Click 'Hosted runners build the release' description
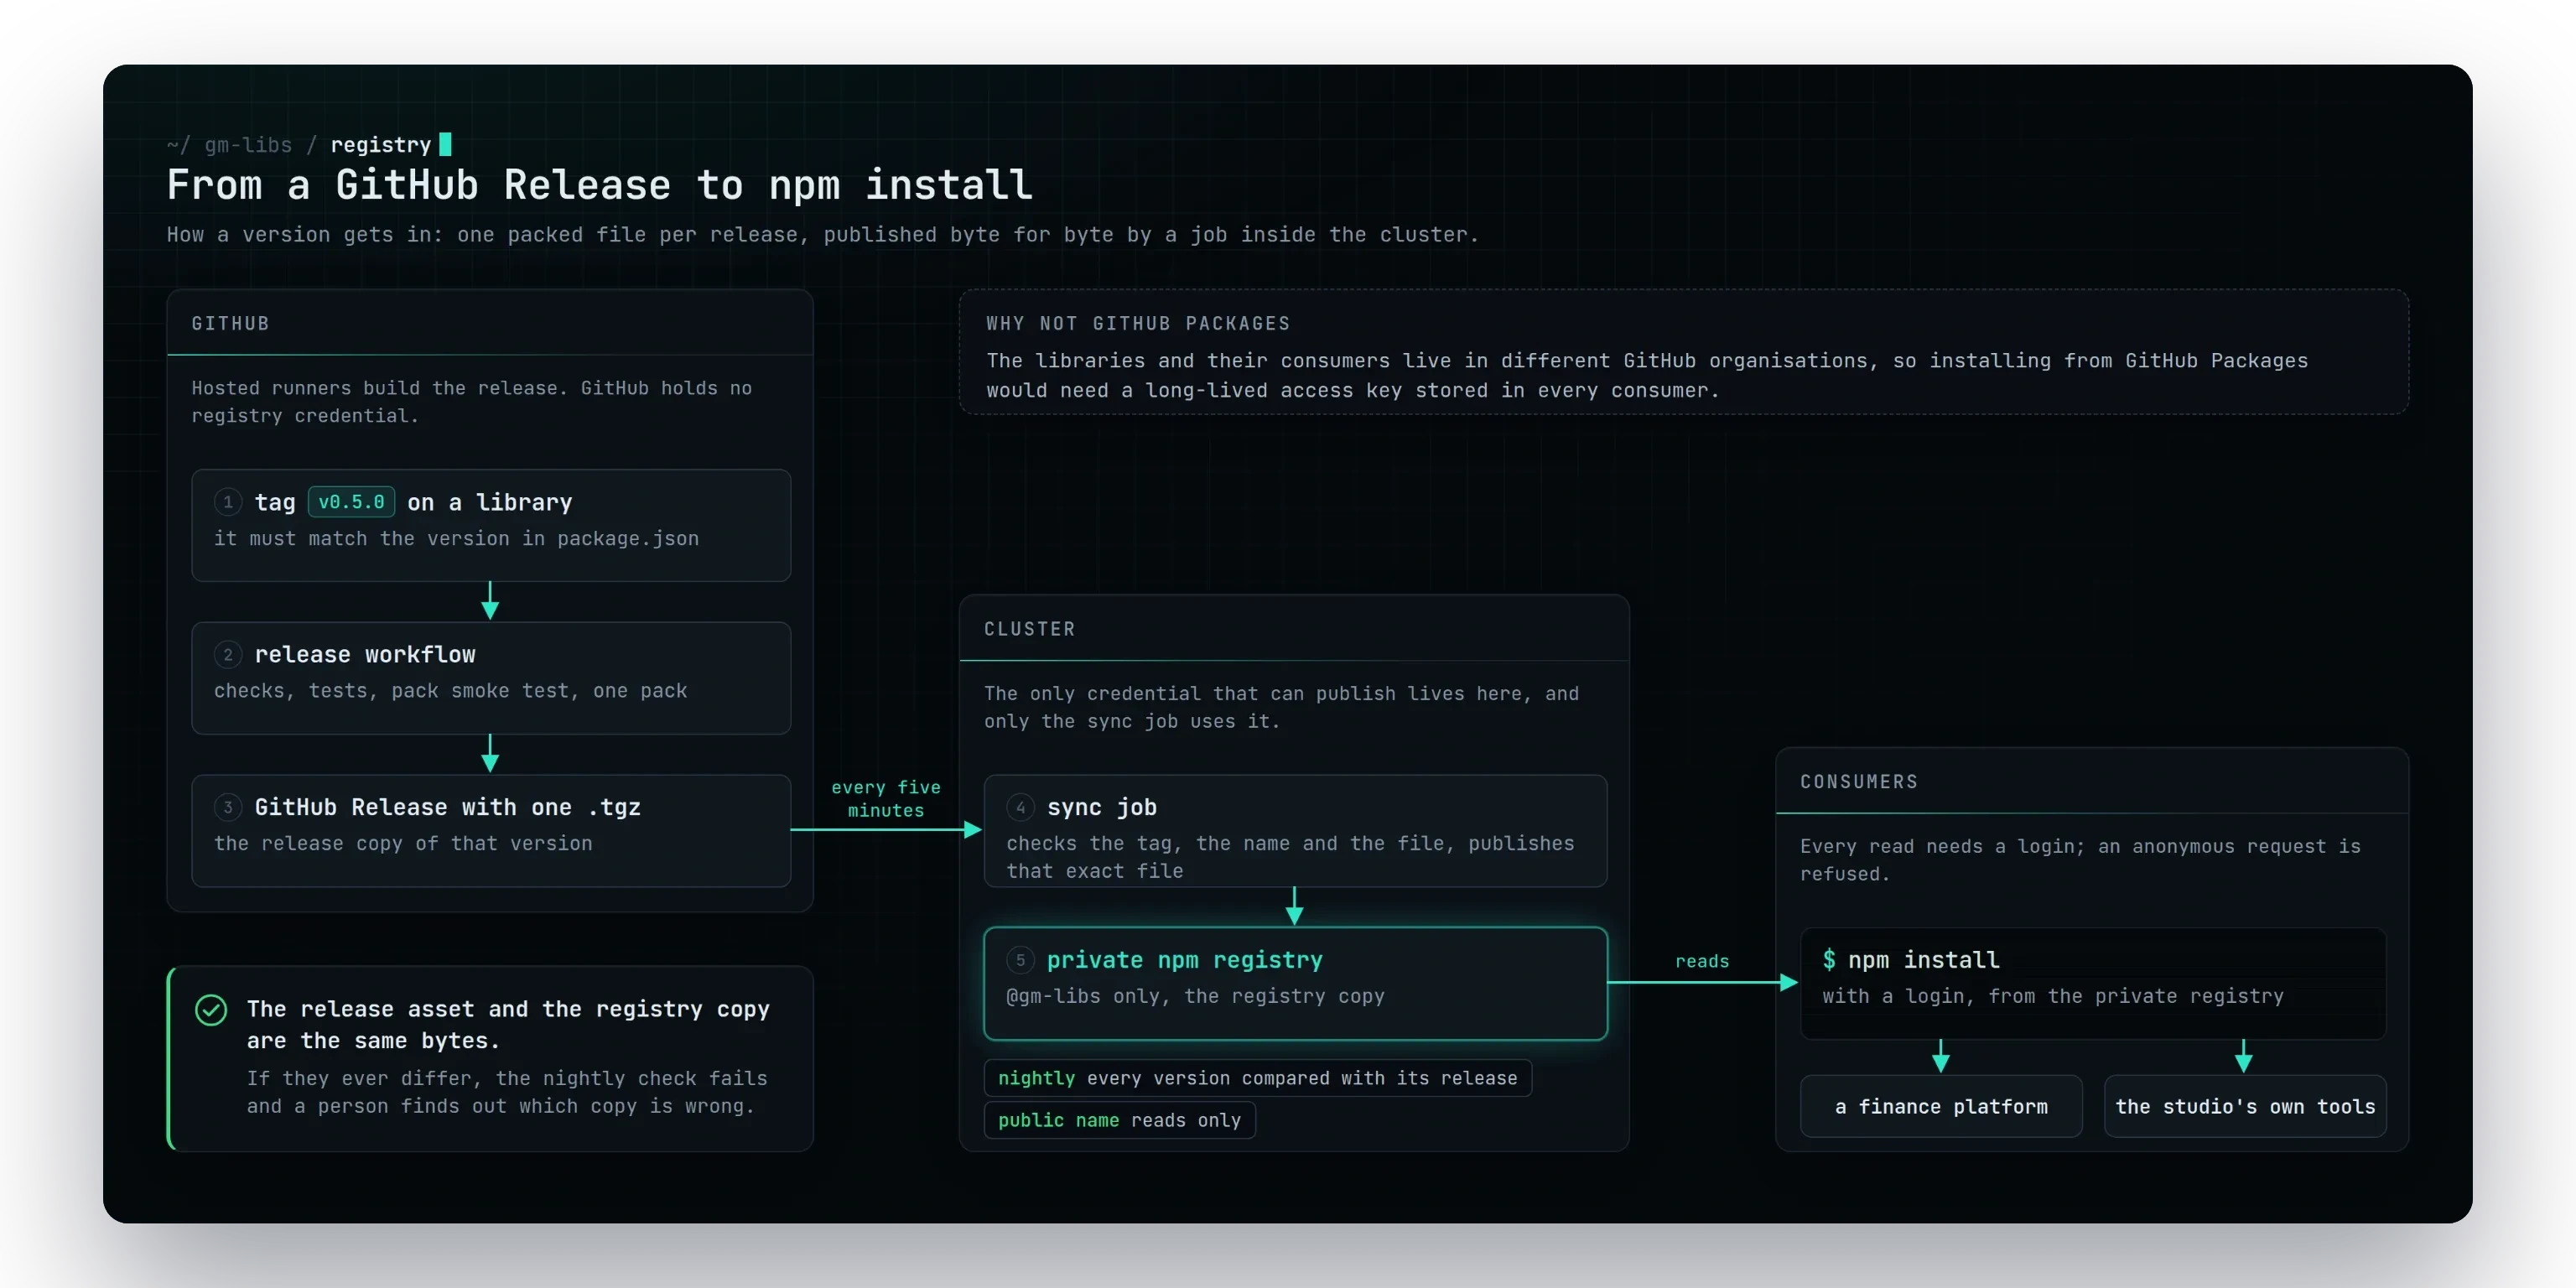2576x1288 pixels. click(x=471, y=402)
